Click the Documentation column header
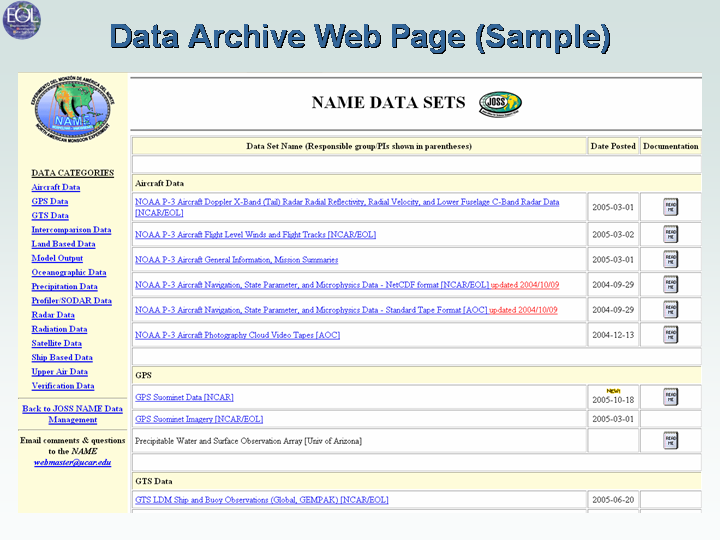The image size is (720, 540). click(670, 146)
